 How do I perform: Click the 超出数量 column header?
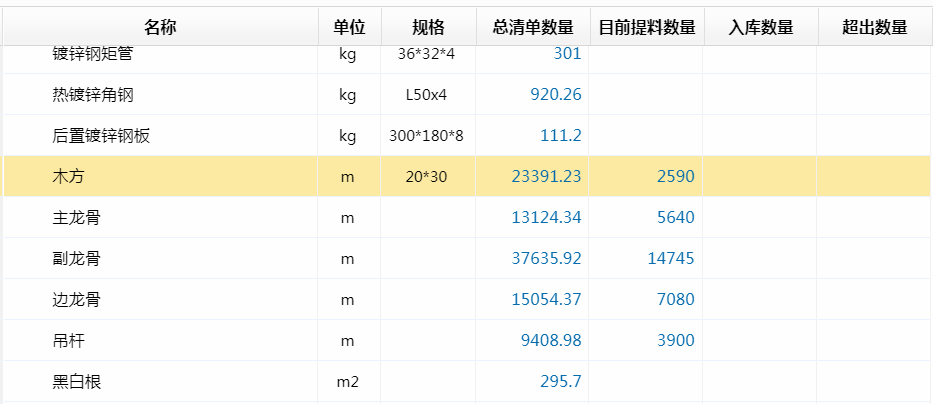click(x=874, y=27)
